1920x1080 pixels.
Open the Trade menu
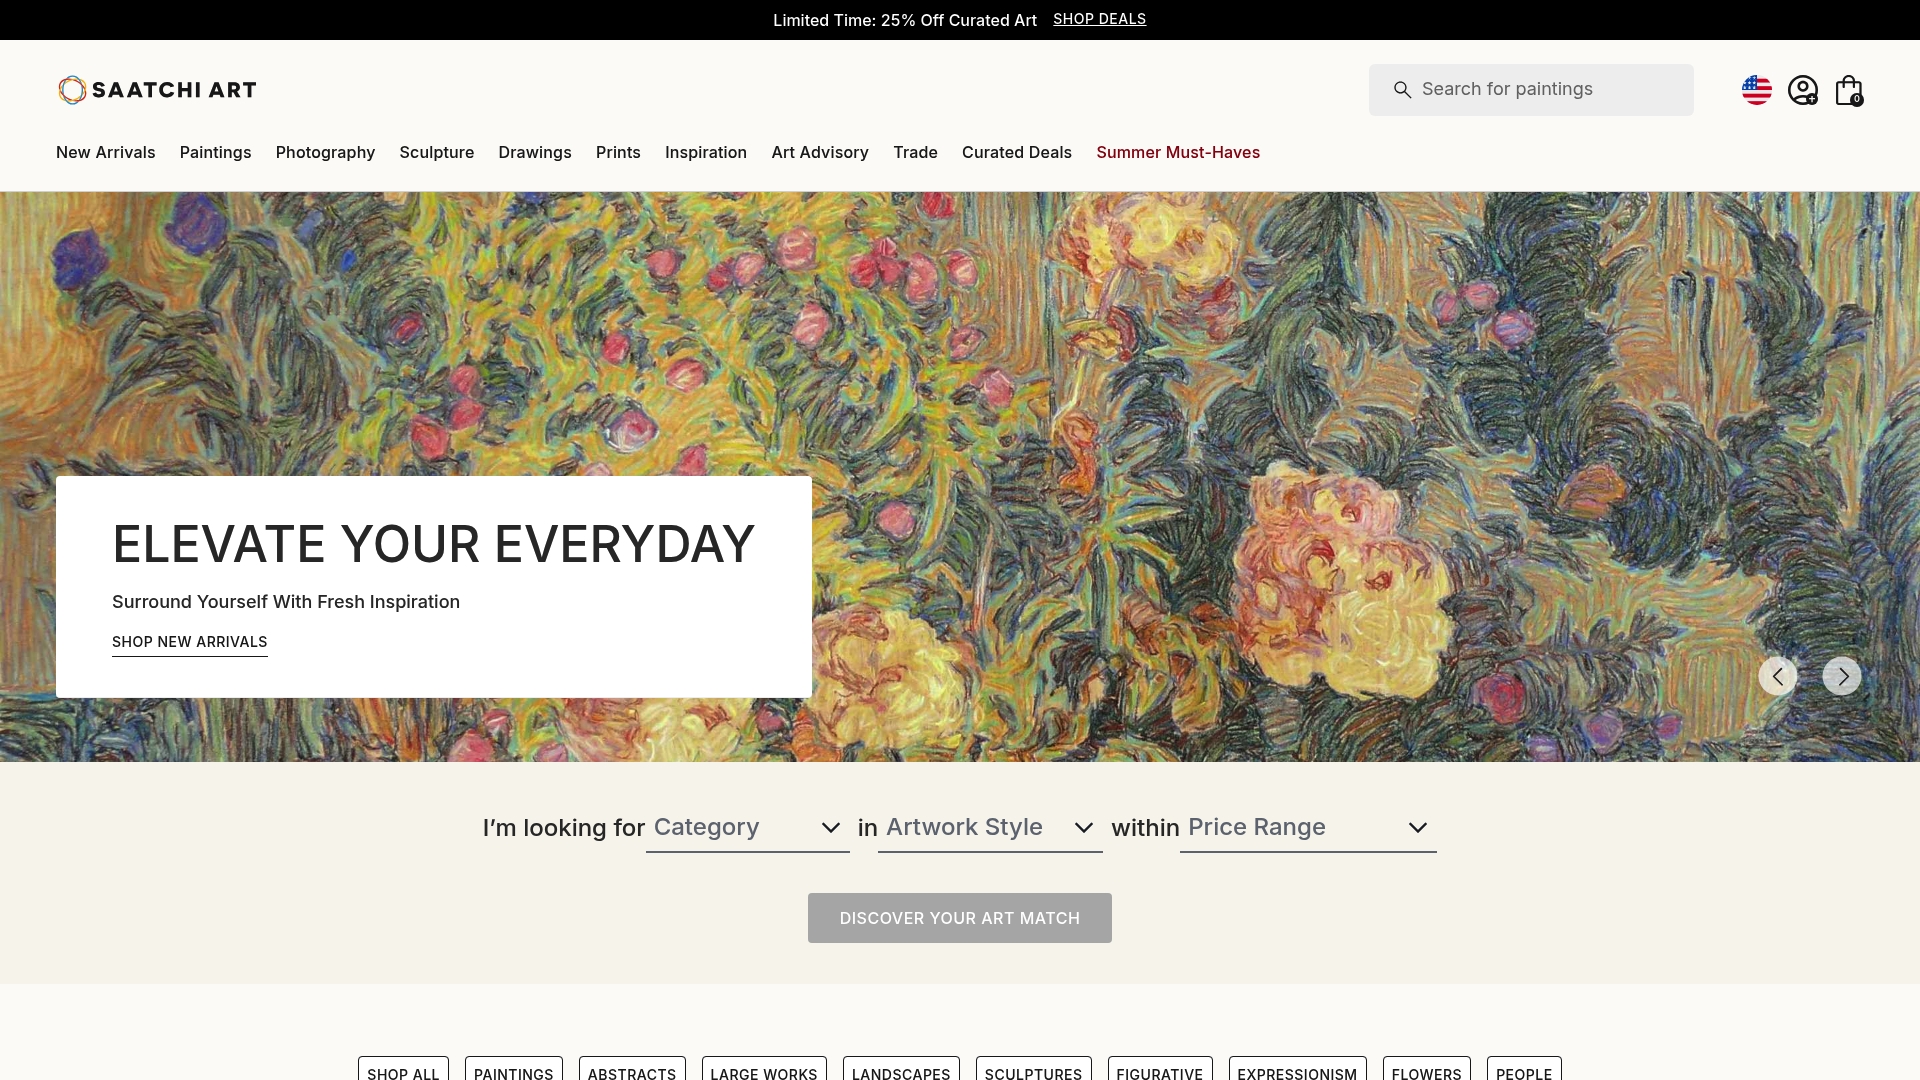916,152
